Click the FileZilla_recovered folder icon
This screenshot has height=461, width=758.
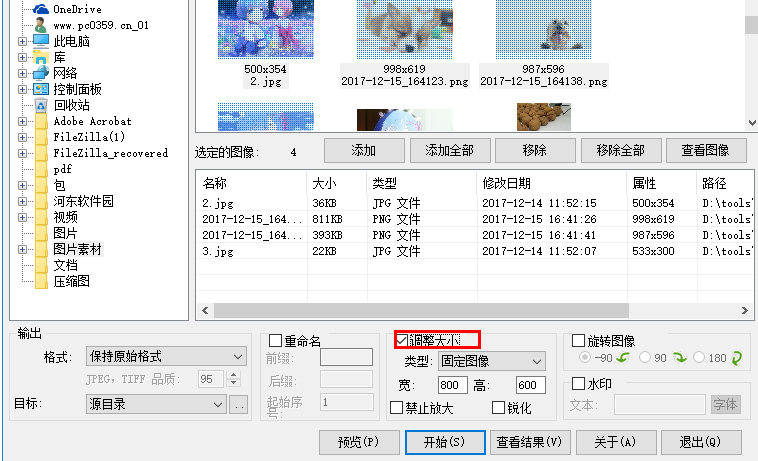coord(41,153)
